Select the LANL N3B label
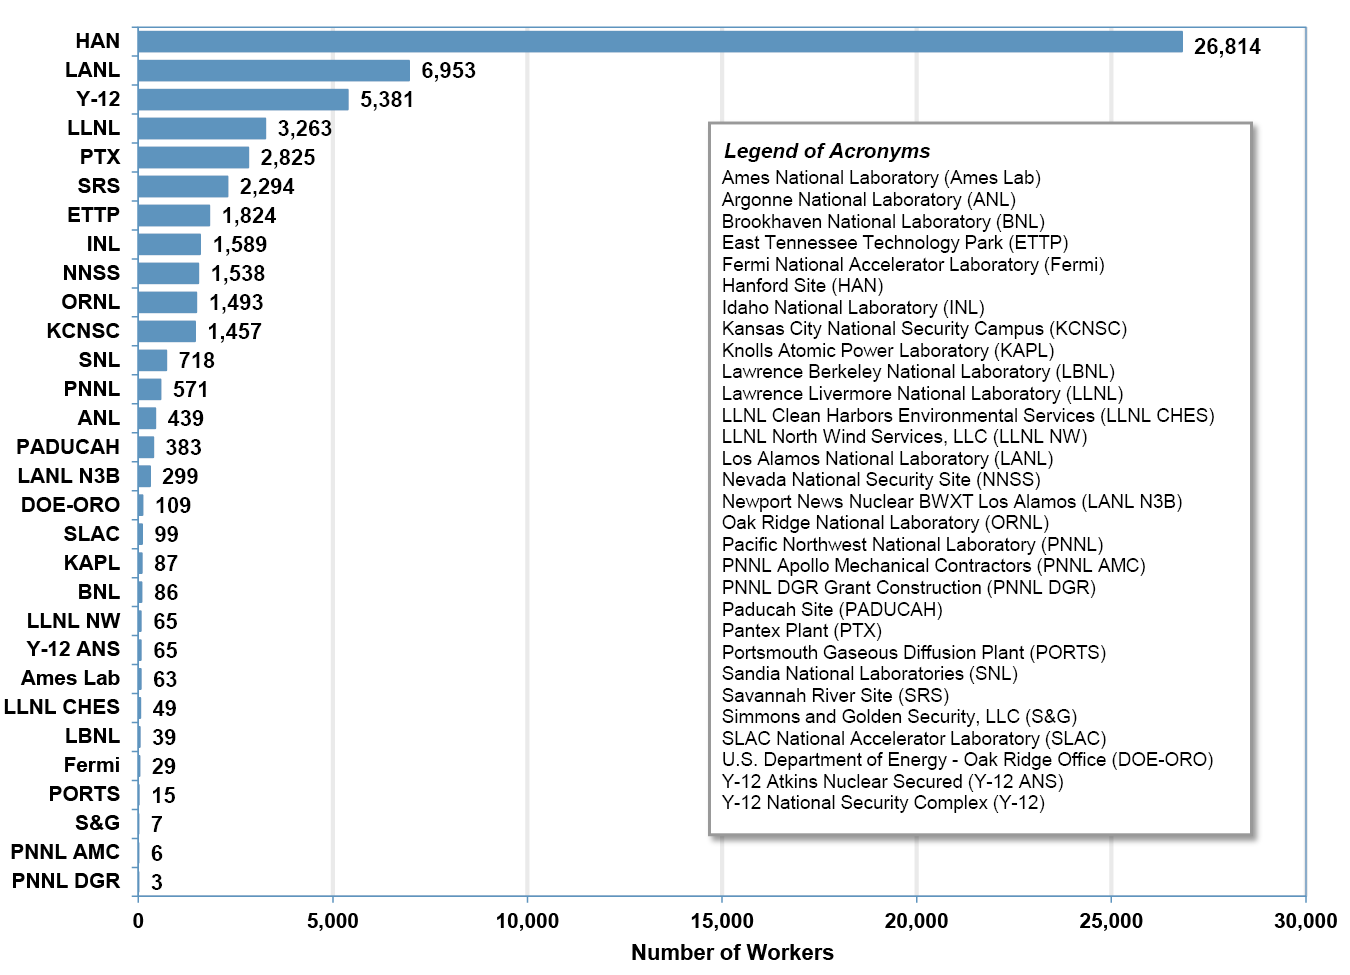This screenshot has height=975, width=1350. 69,476
